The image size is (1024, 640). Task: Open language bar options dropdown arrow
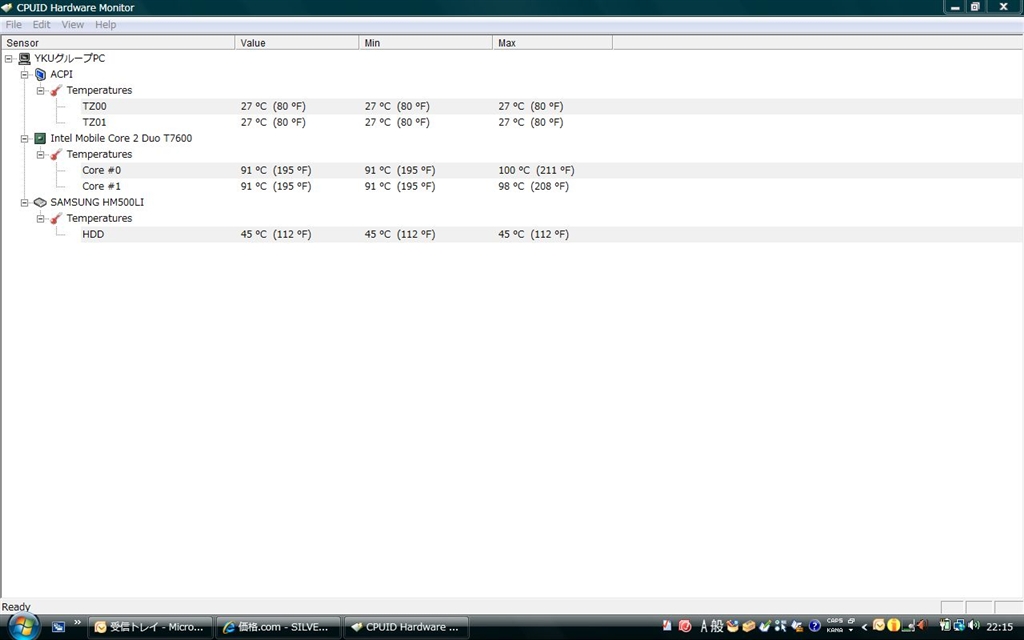coord(851,630)
